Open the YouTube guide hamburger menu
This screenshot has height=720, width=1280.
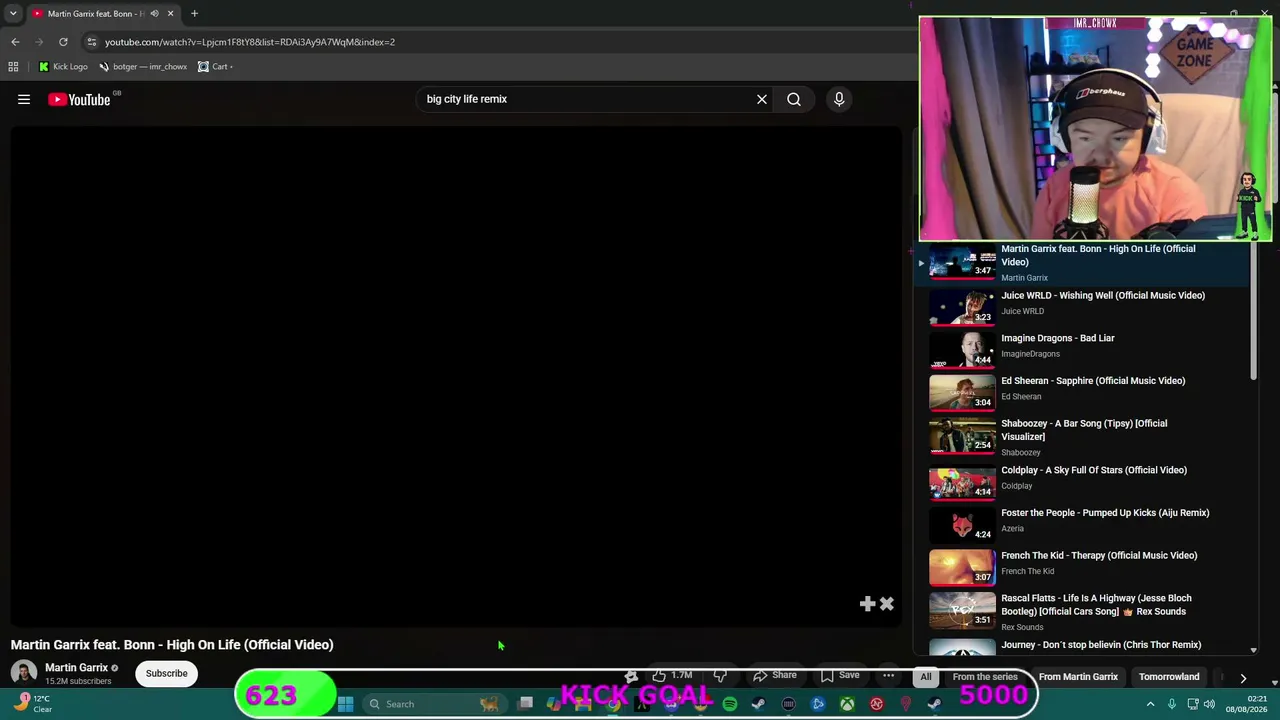pos(24,99)
